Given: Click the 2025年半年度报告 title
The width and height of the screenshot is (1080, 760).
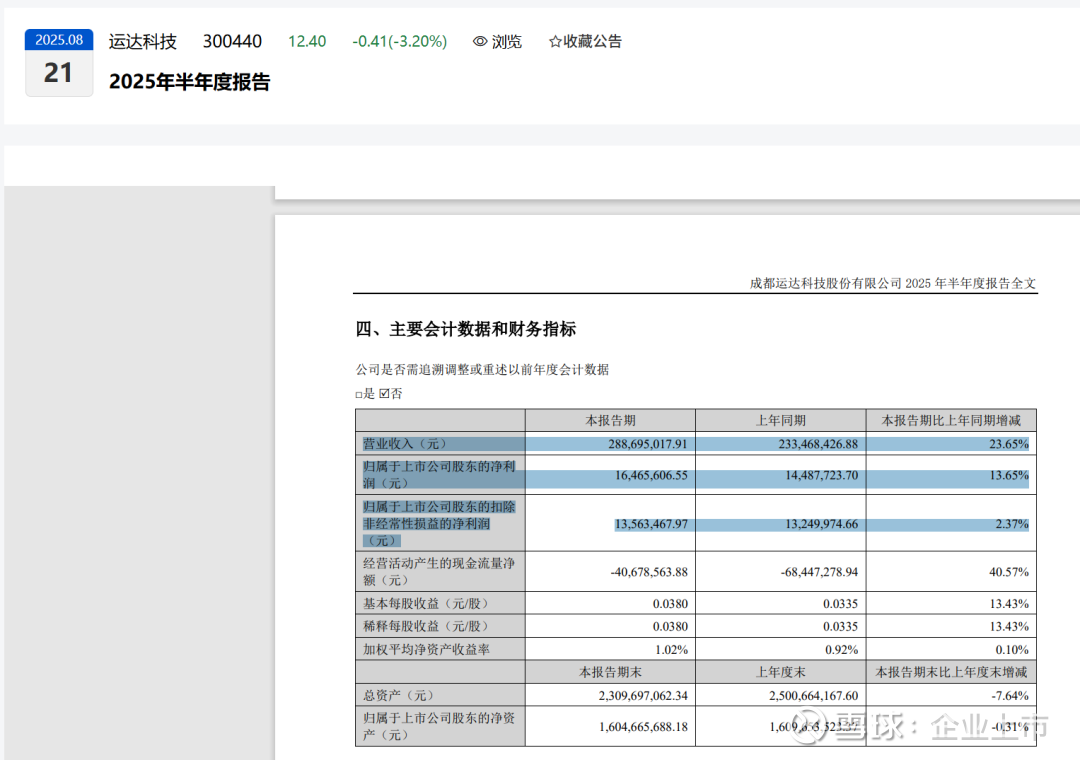Looking at the screenshot, I should tap(189, 83).
